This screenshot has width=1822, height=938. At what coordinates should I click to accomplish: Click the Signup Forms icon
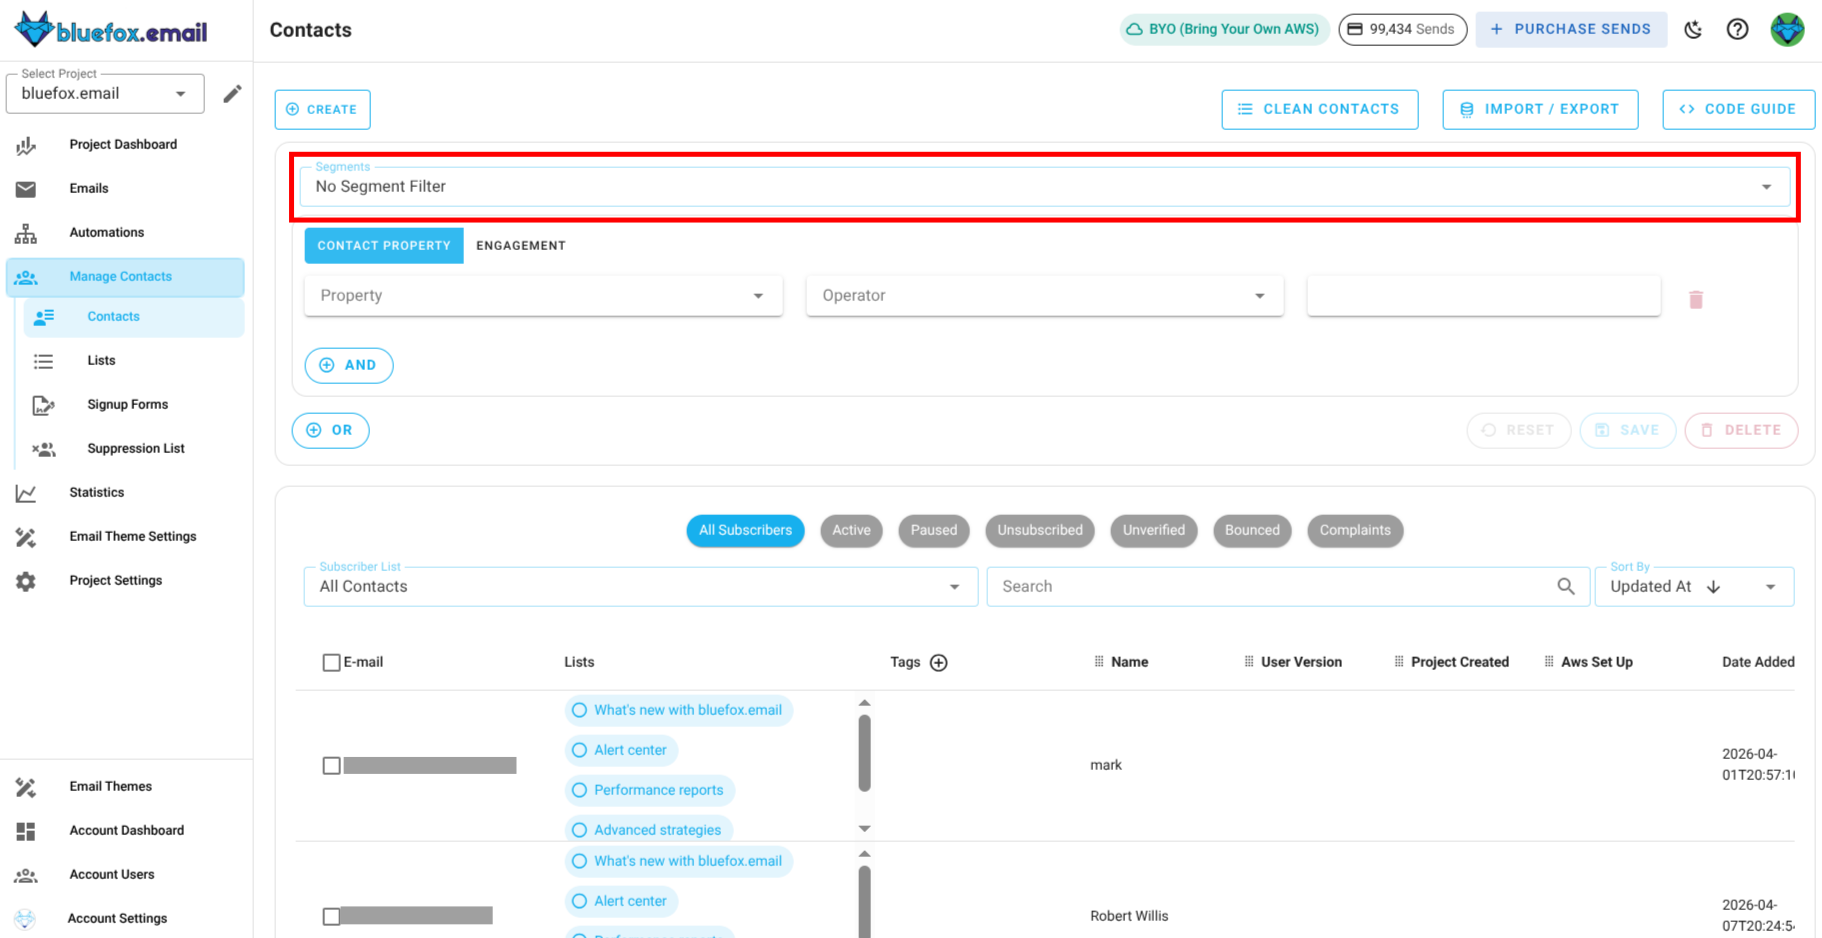point(43,405)
